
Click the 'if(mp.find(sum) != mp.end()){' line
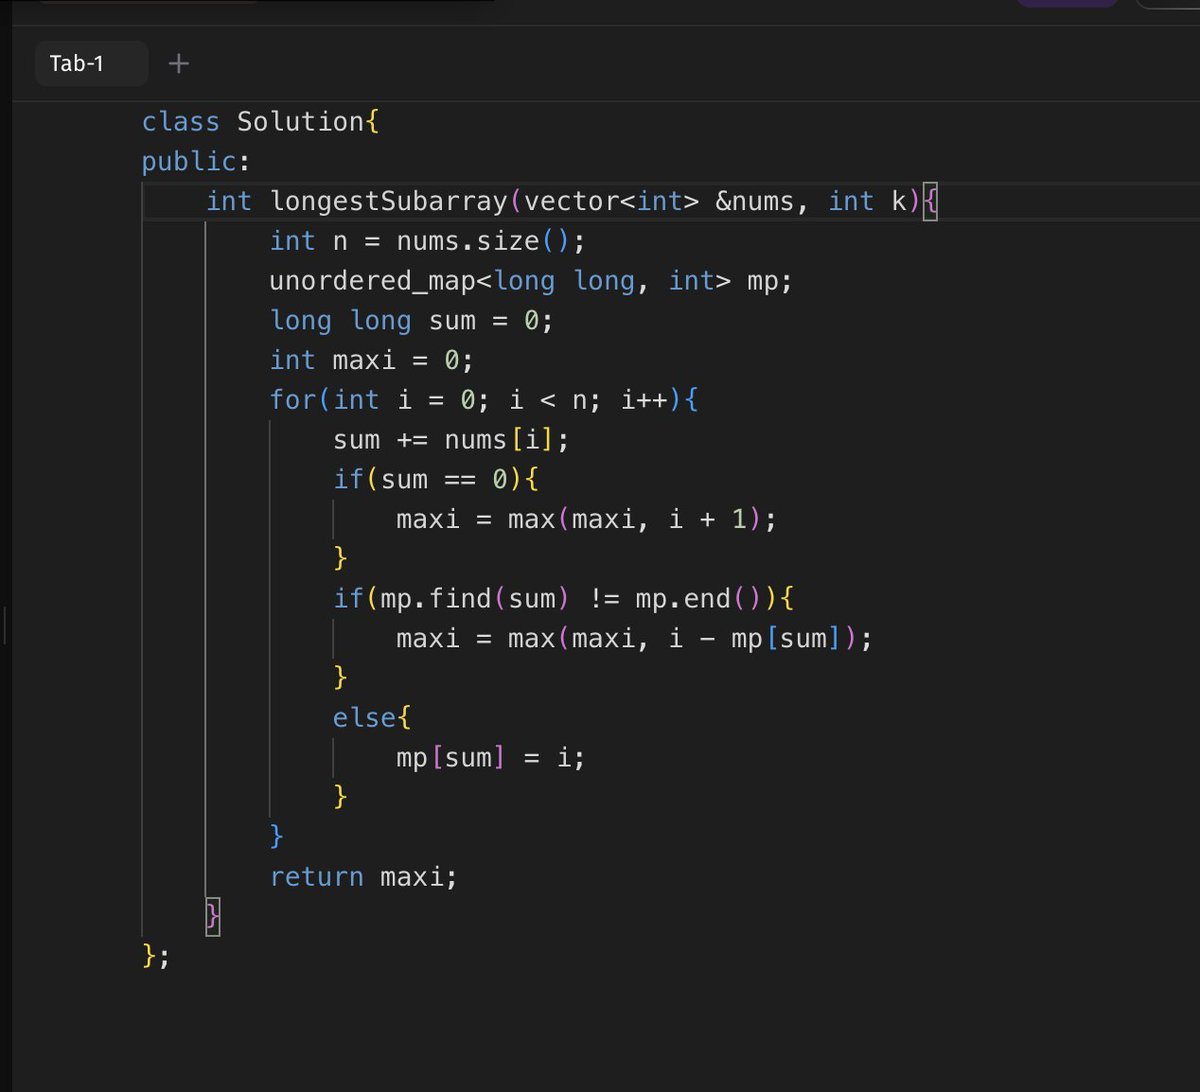pyautogui.click(x=563, y=599)
